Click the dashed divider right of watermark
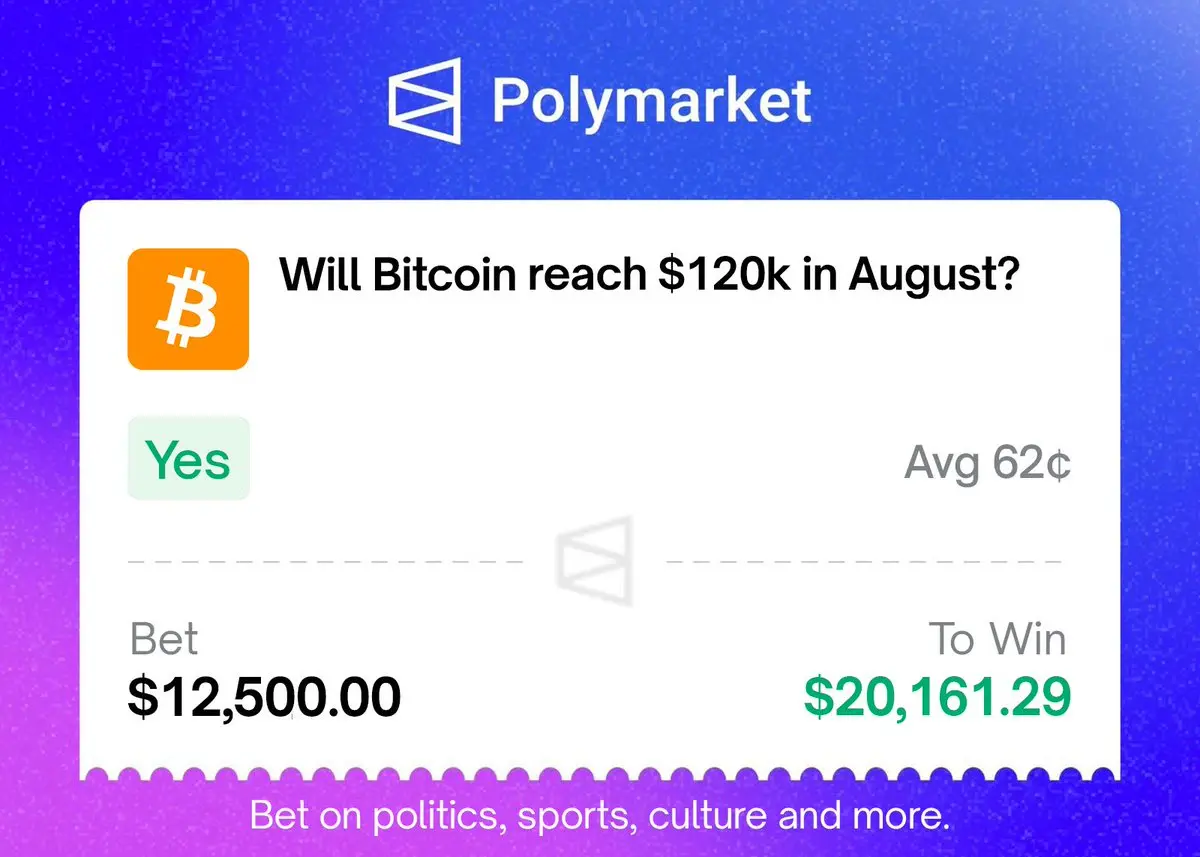The image size is (1200, 857). pyautogui.click(x=864, y=562)
